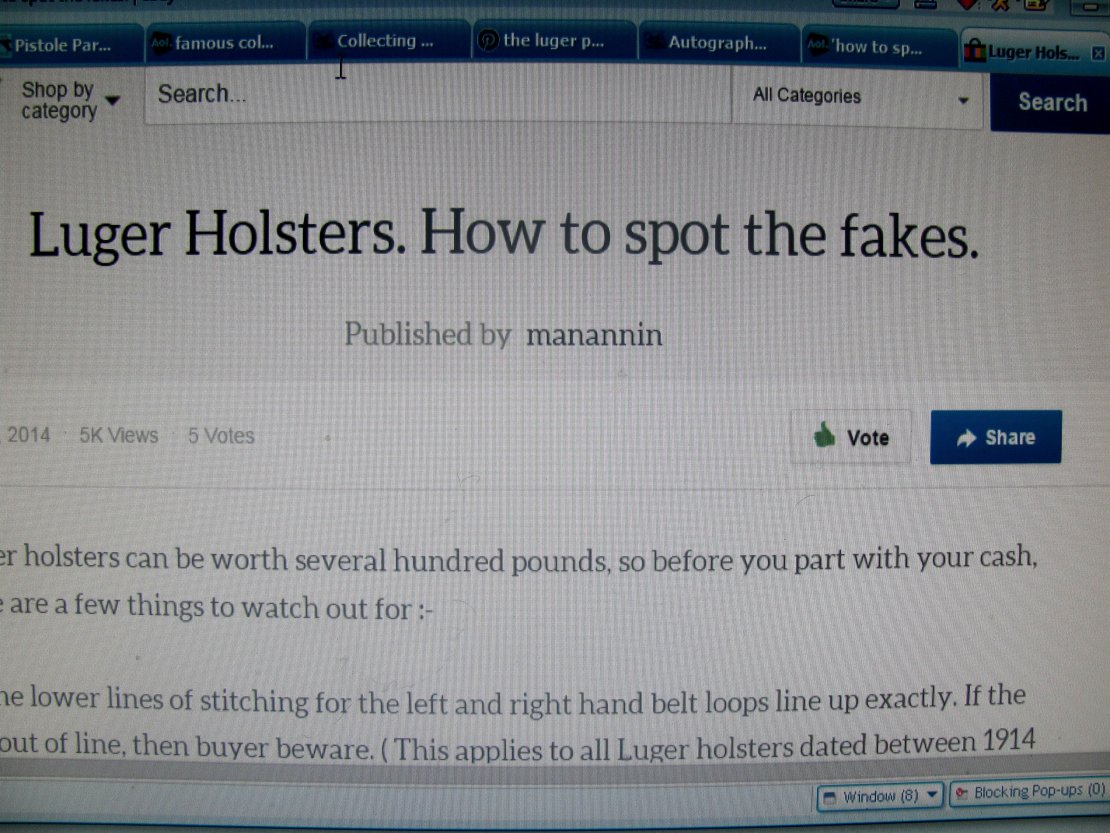Click the AOL icon on 'how to sp... tab

tap(818, 44)
